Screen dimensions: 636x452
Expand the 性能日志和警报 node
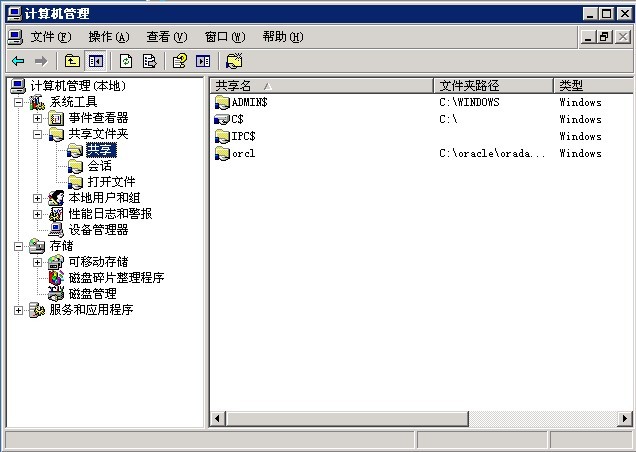(x=37, y=214)
